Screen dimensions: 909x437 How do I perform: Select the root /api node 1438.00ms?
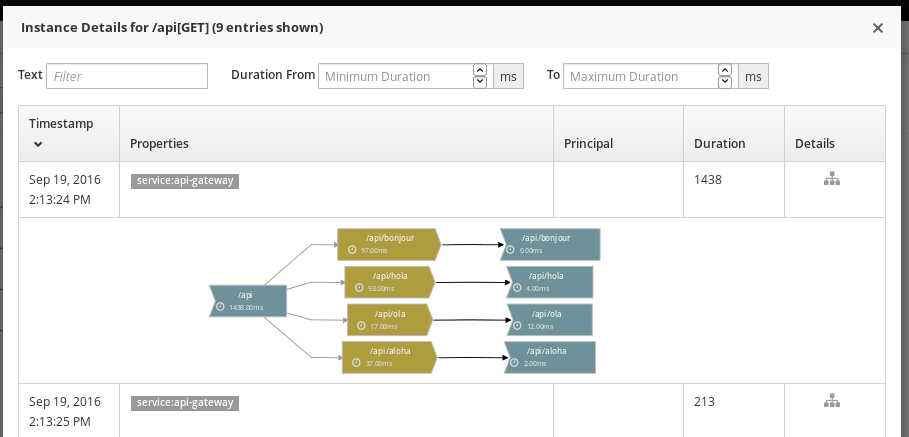[x=248, y=301]
